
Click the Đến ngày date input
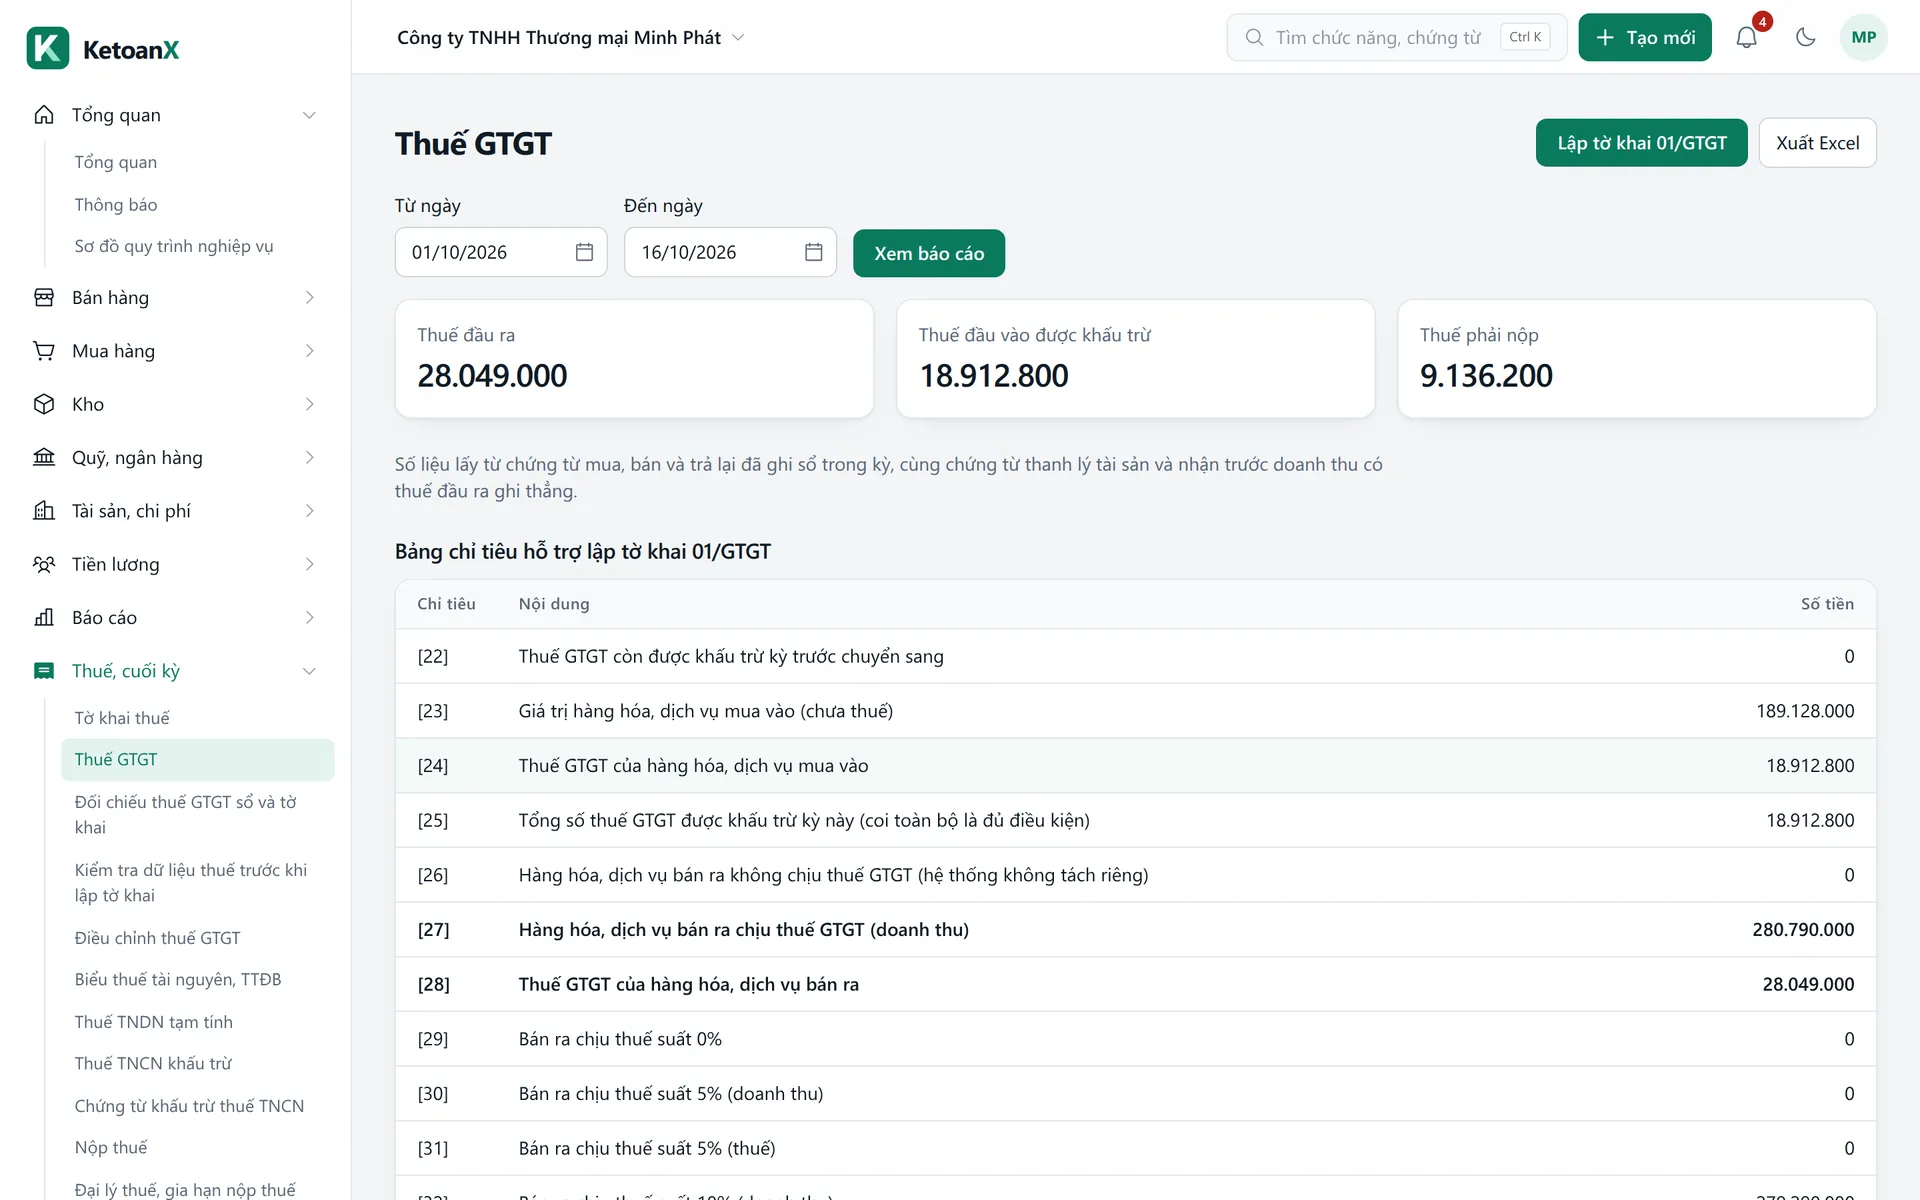pyautogui.click(x=730, y=252)
